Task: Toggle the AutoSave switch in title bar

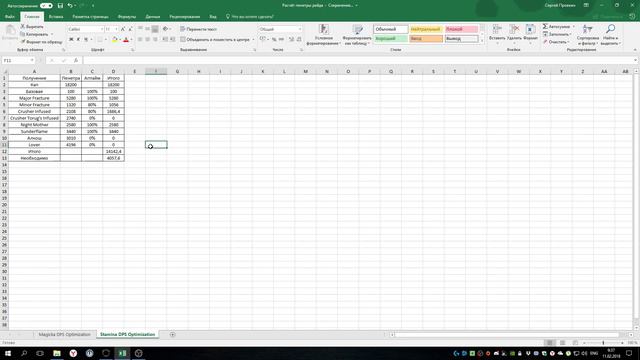Action: coord(46,6)
